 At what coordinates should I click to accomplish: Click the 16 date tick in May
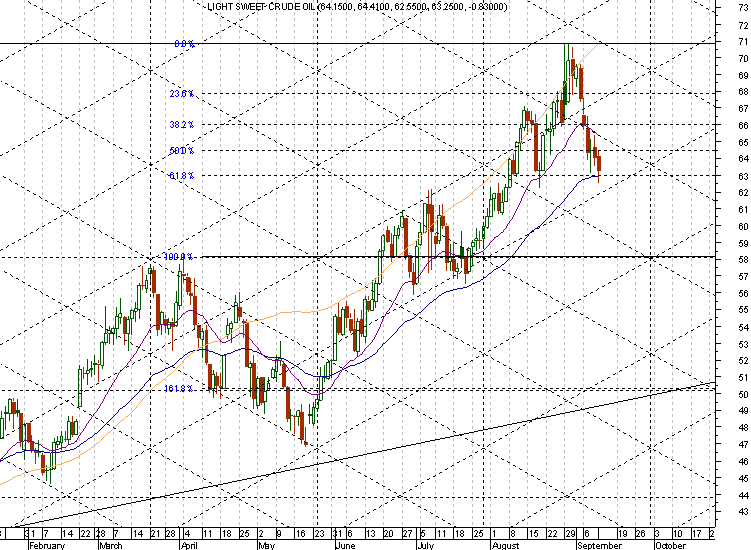coord(300,534)
